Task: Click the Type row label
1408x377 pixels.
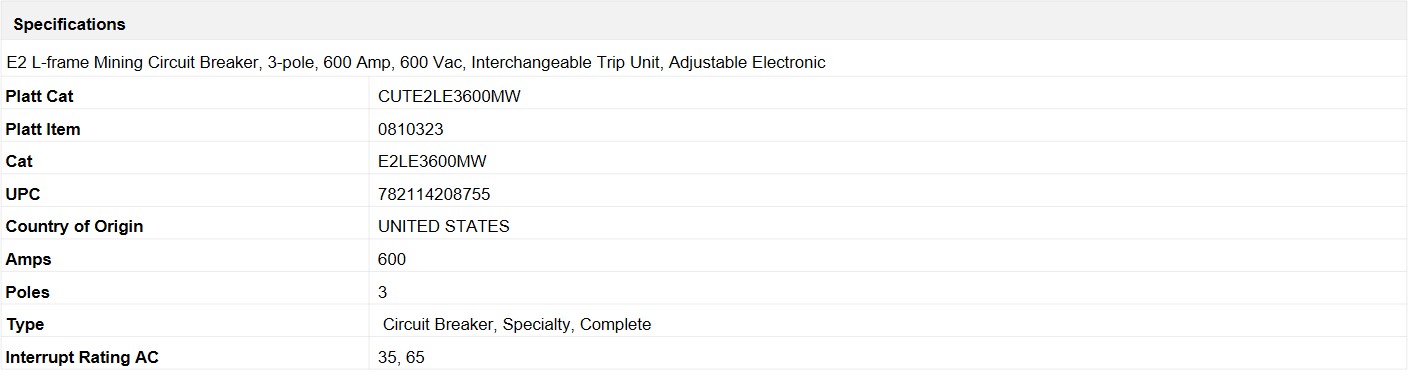Action: coord(25,324)
